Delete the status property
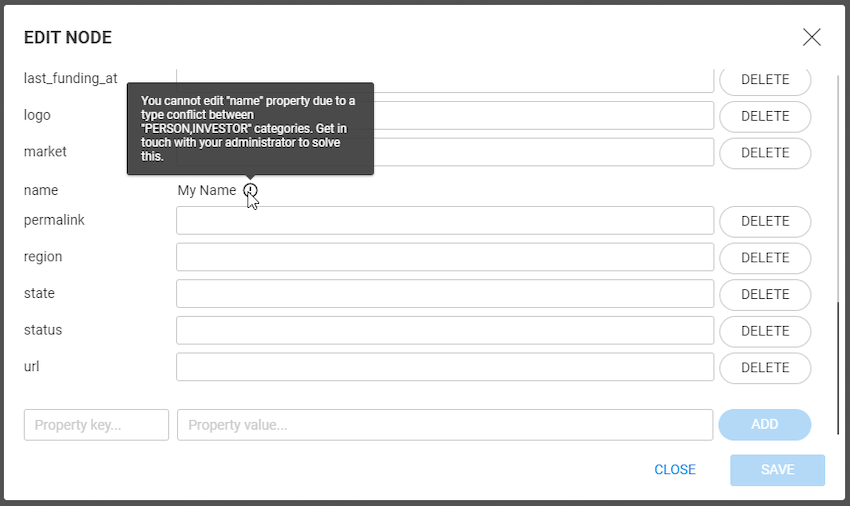Image resolution: width=850 pixels, height=506 pixels. [x=765, y=331]
